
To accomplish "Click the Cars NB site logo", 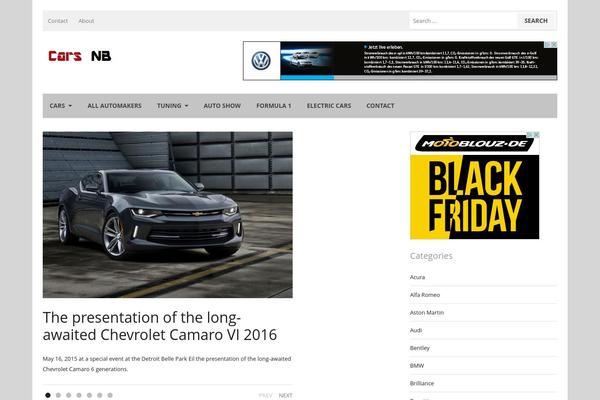I will pyautogui.click(x=80, y=56).
